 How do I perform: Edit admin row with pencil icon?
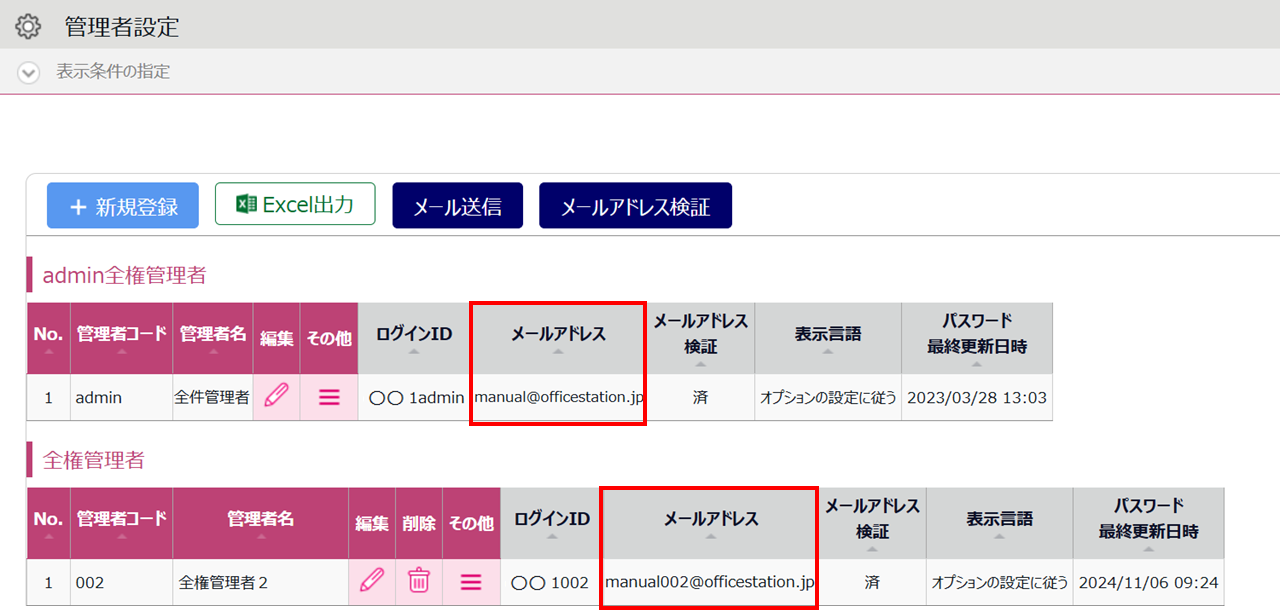coord(276,397)
